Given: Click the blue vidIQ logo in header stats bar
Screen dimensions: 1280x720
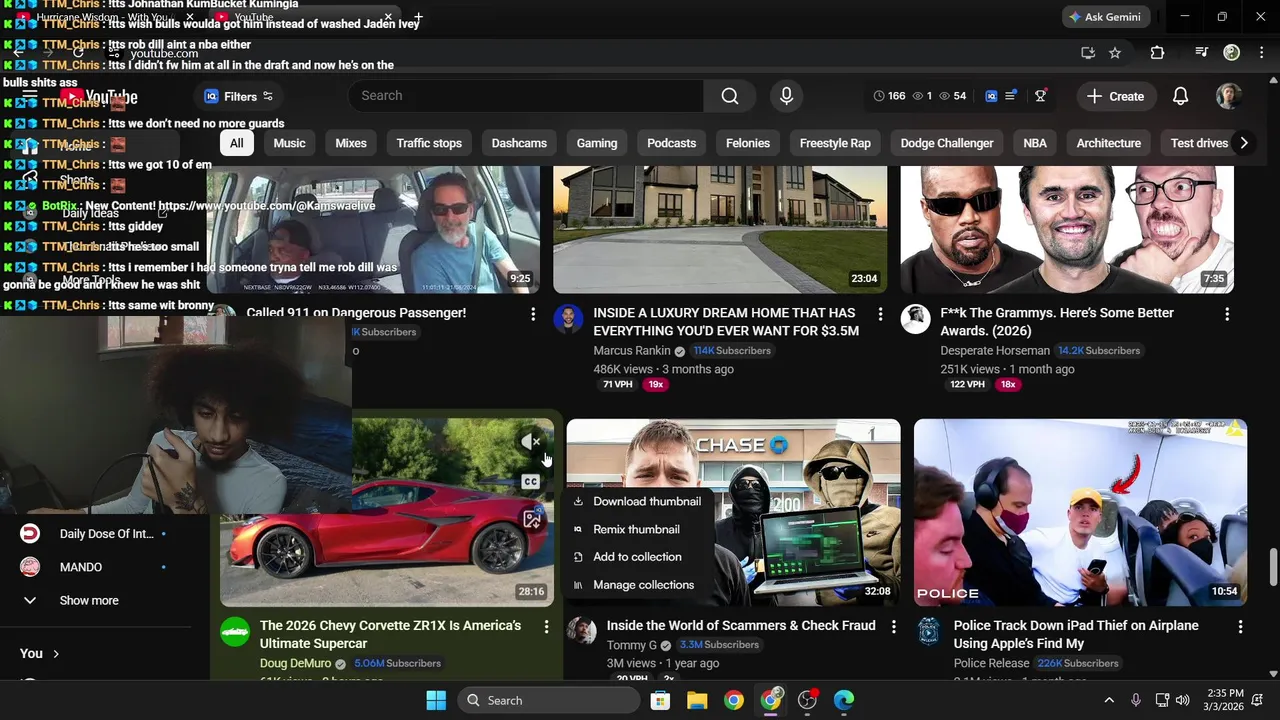Looking at the screenshot, I should 991,96.
